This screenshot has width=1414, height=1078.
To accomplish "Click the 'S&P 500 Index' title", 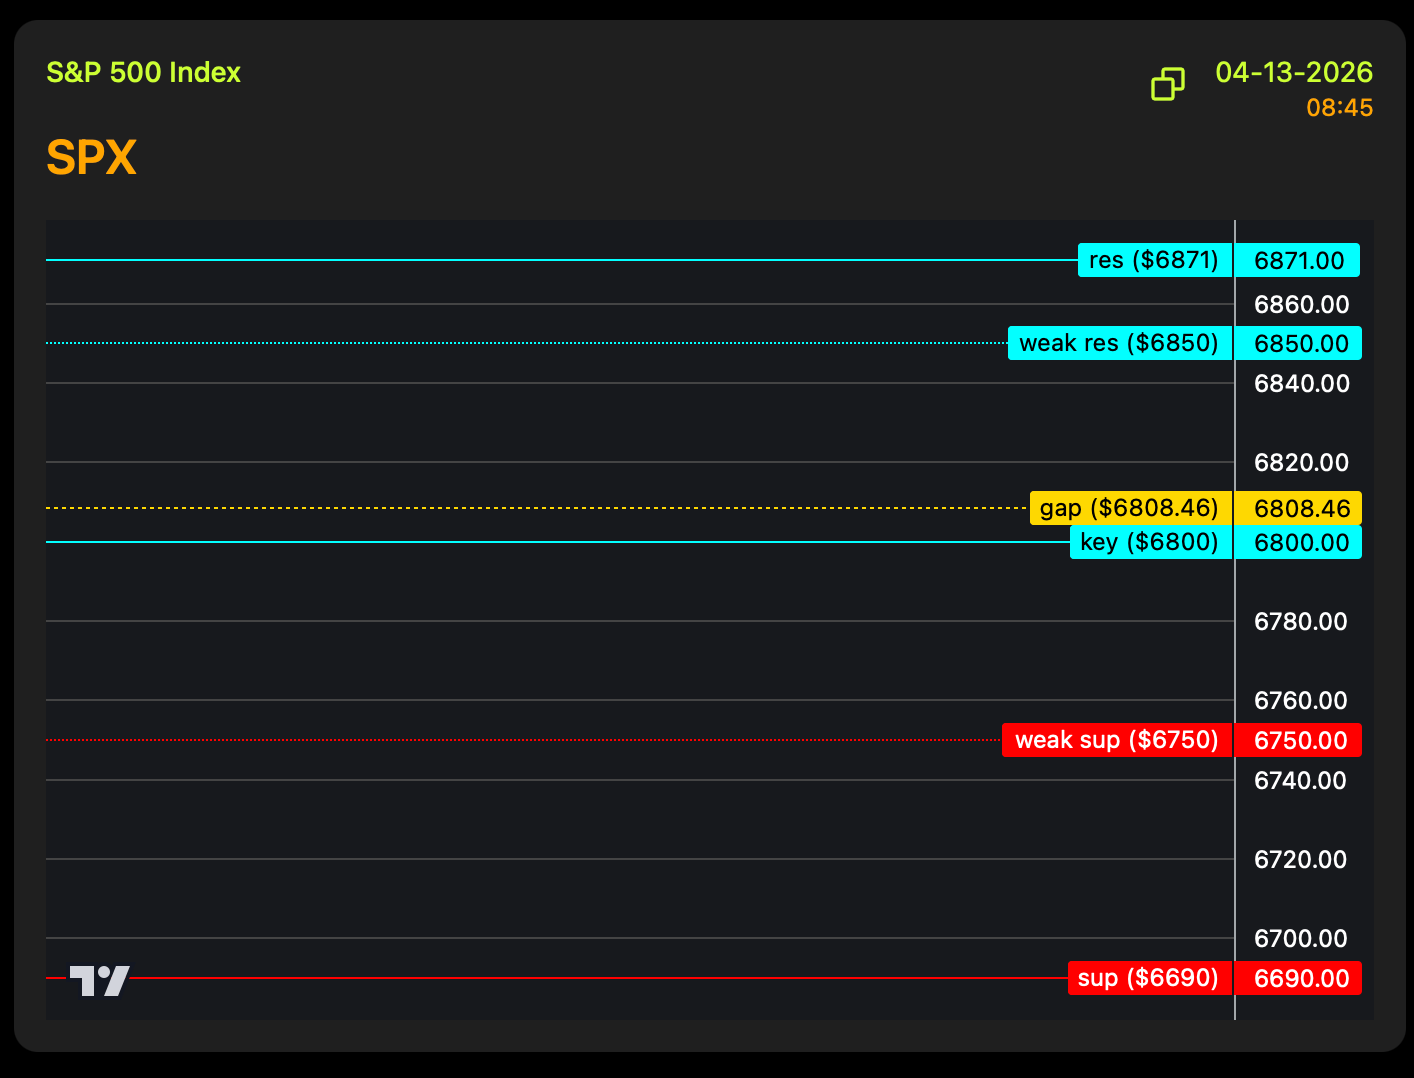I will coord(144,72).
